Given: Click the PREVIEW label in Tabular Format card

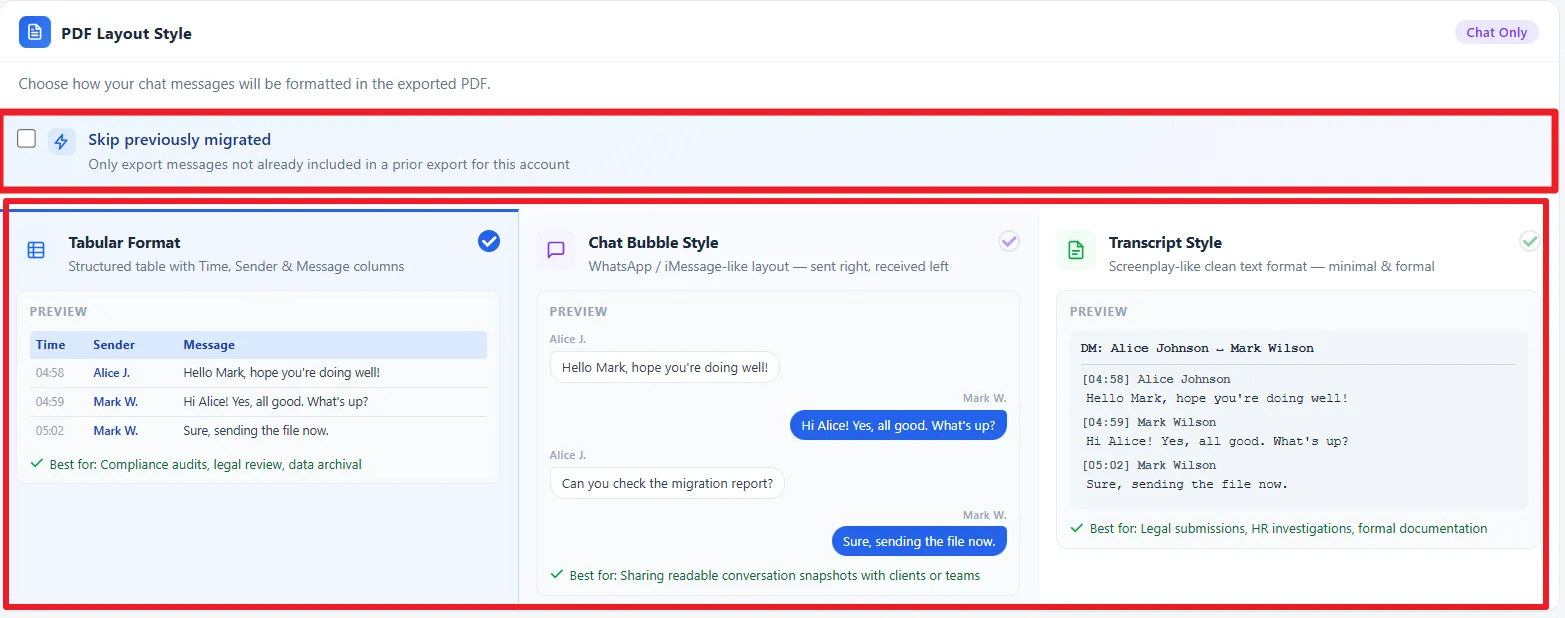Looking at the screenshot, I should click(58, 311).
